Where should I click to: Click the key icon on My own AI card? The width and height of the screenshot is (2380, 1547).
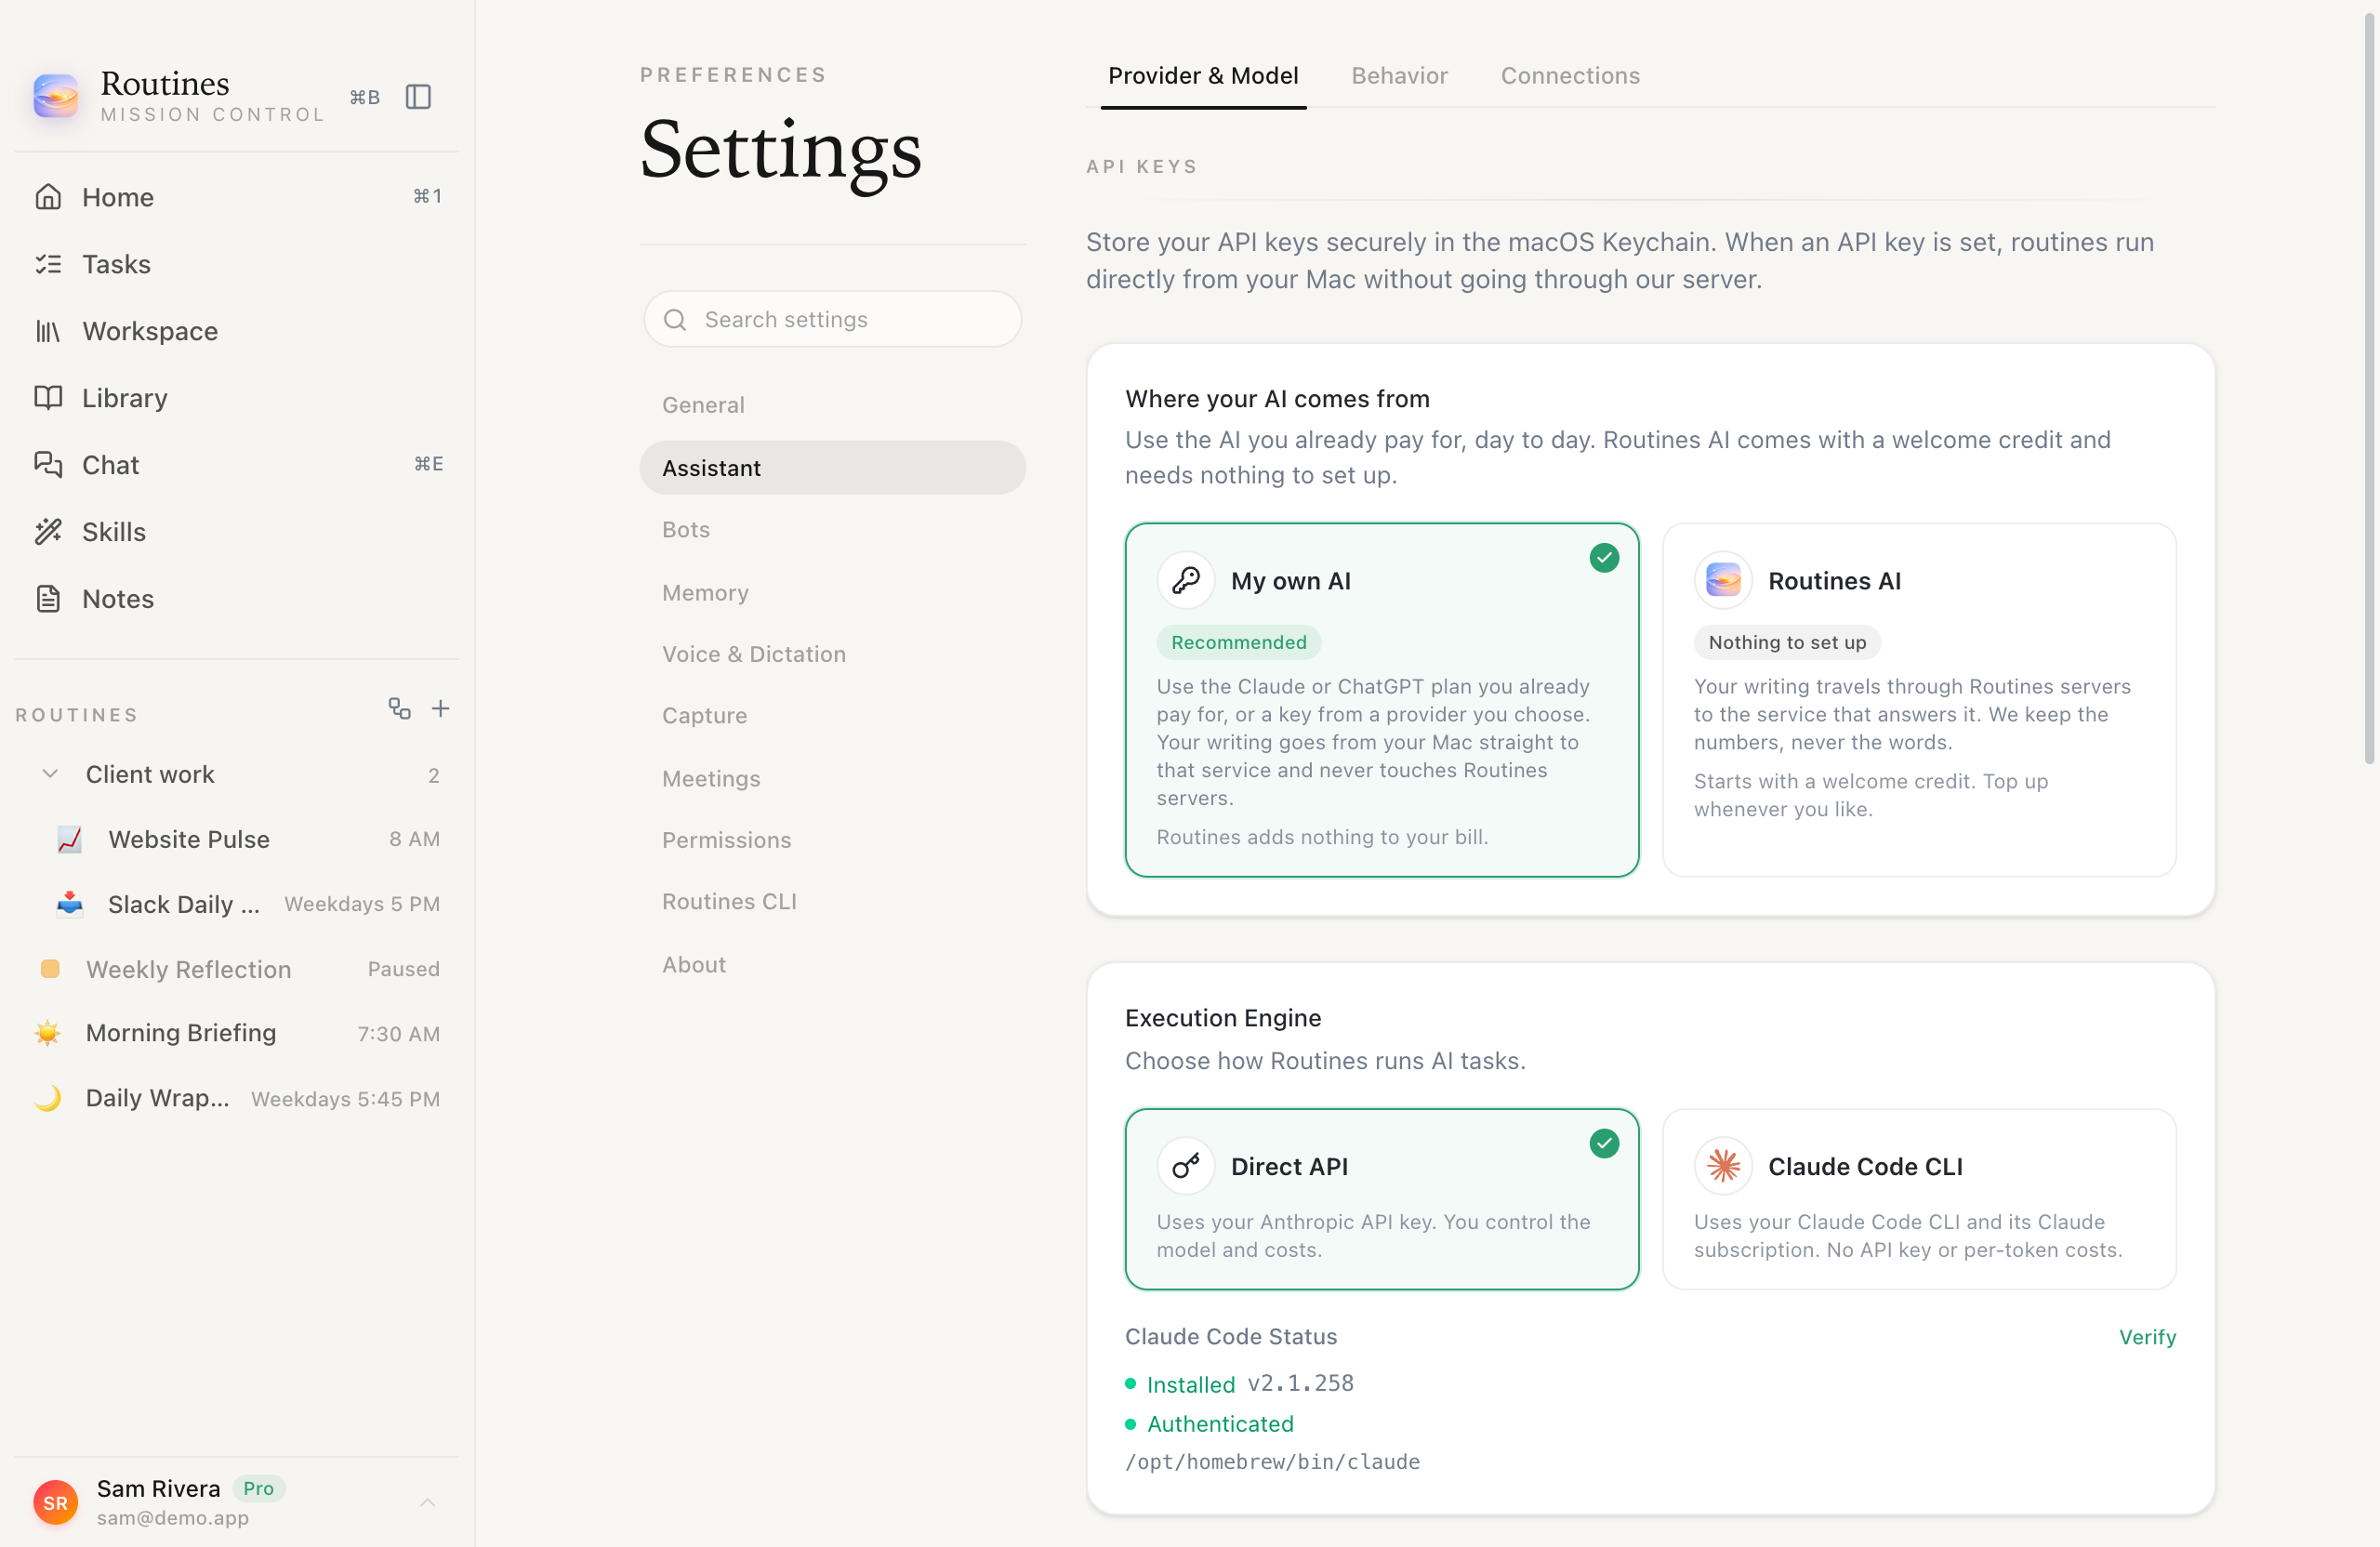1186,581
